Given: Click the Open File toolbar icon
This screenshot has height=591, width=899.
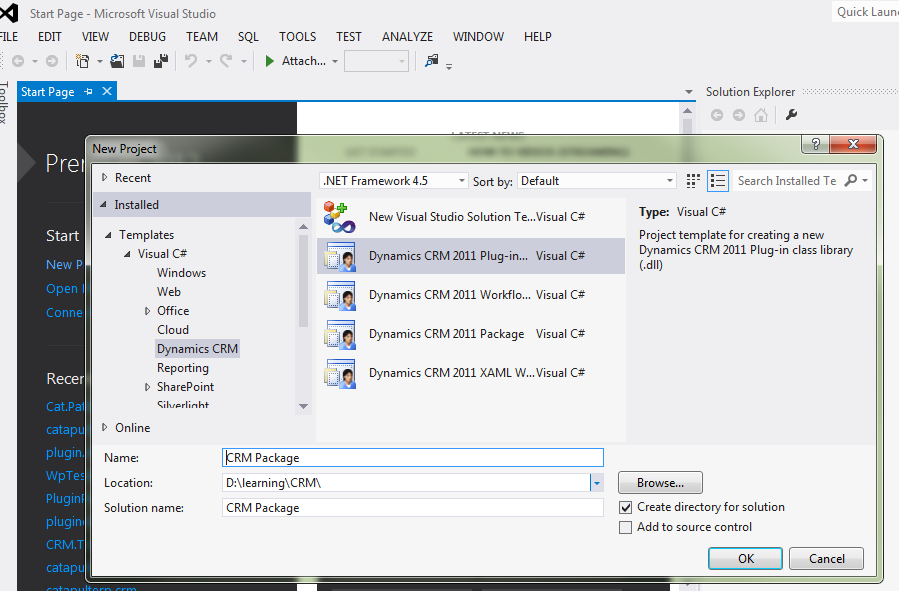Looking at the screenshot, I should pos(118,61).
